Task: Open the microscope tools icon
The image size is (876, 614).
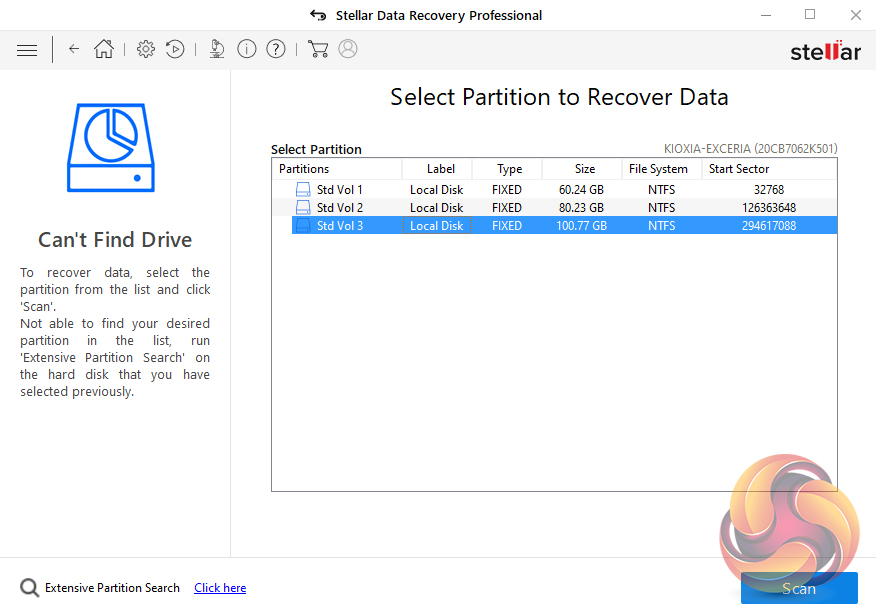Action: pos(217,49)
